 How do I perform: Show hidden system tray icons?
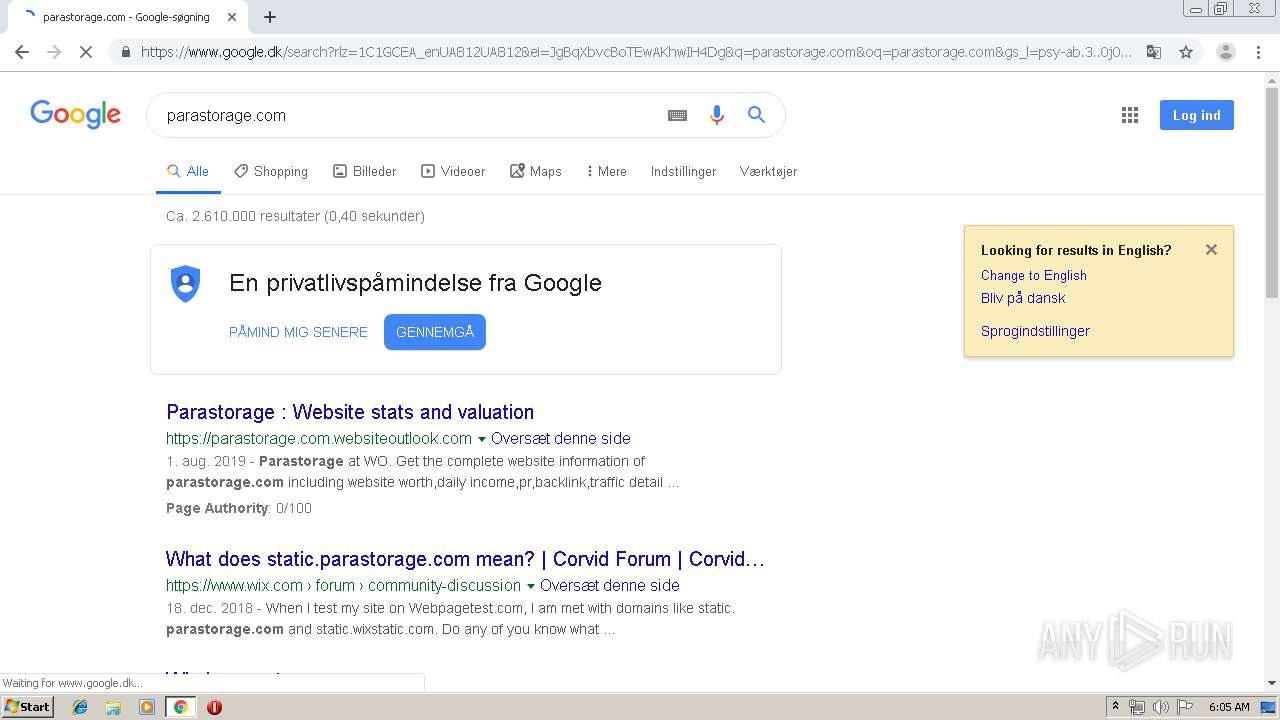pos(1115,707)
